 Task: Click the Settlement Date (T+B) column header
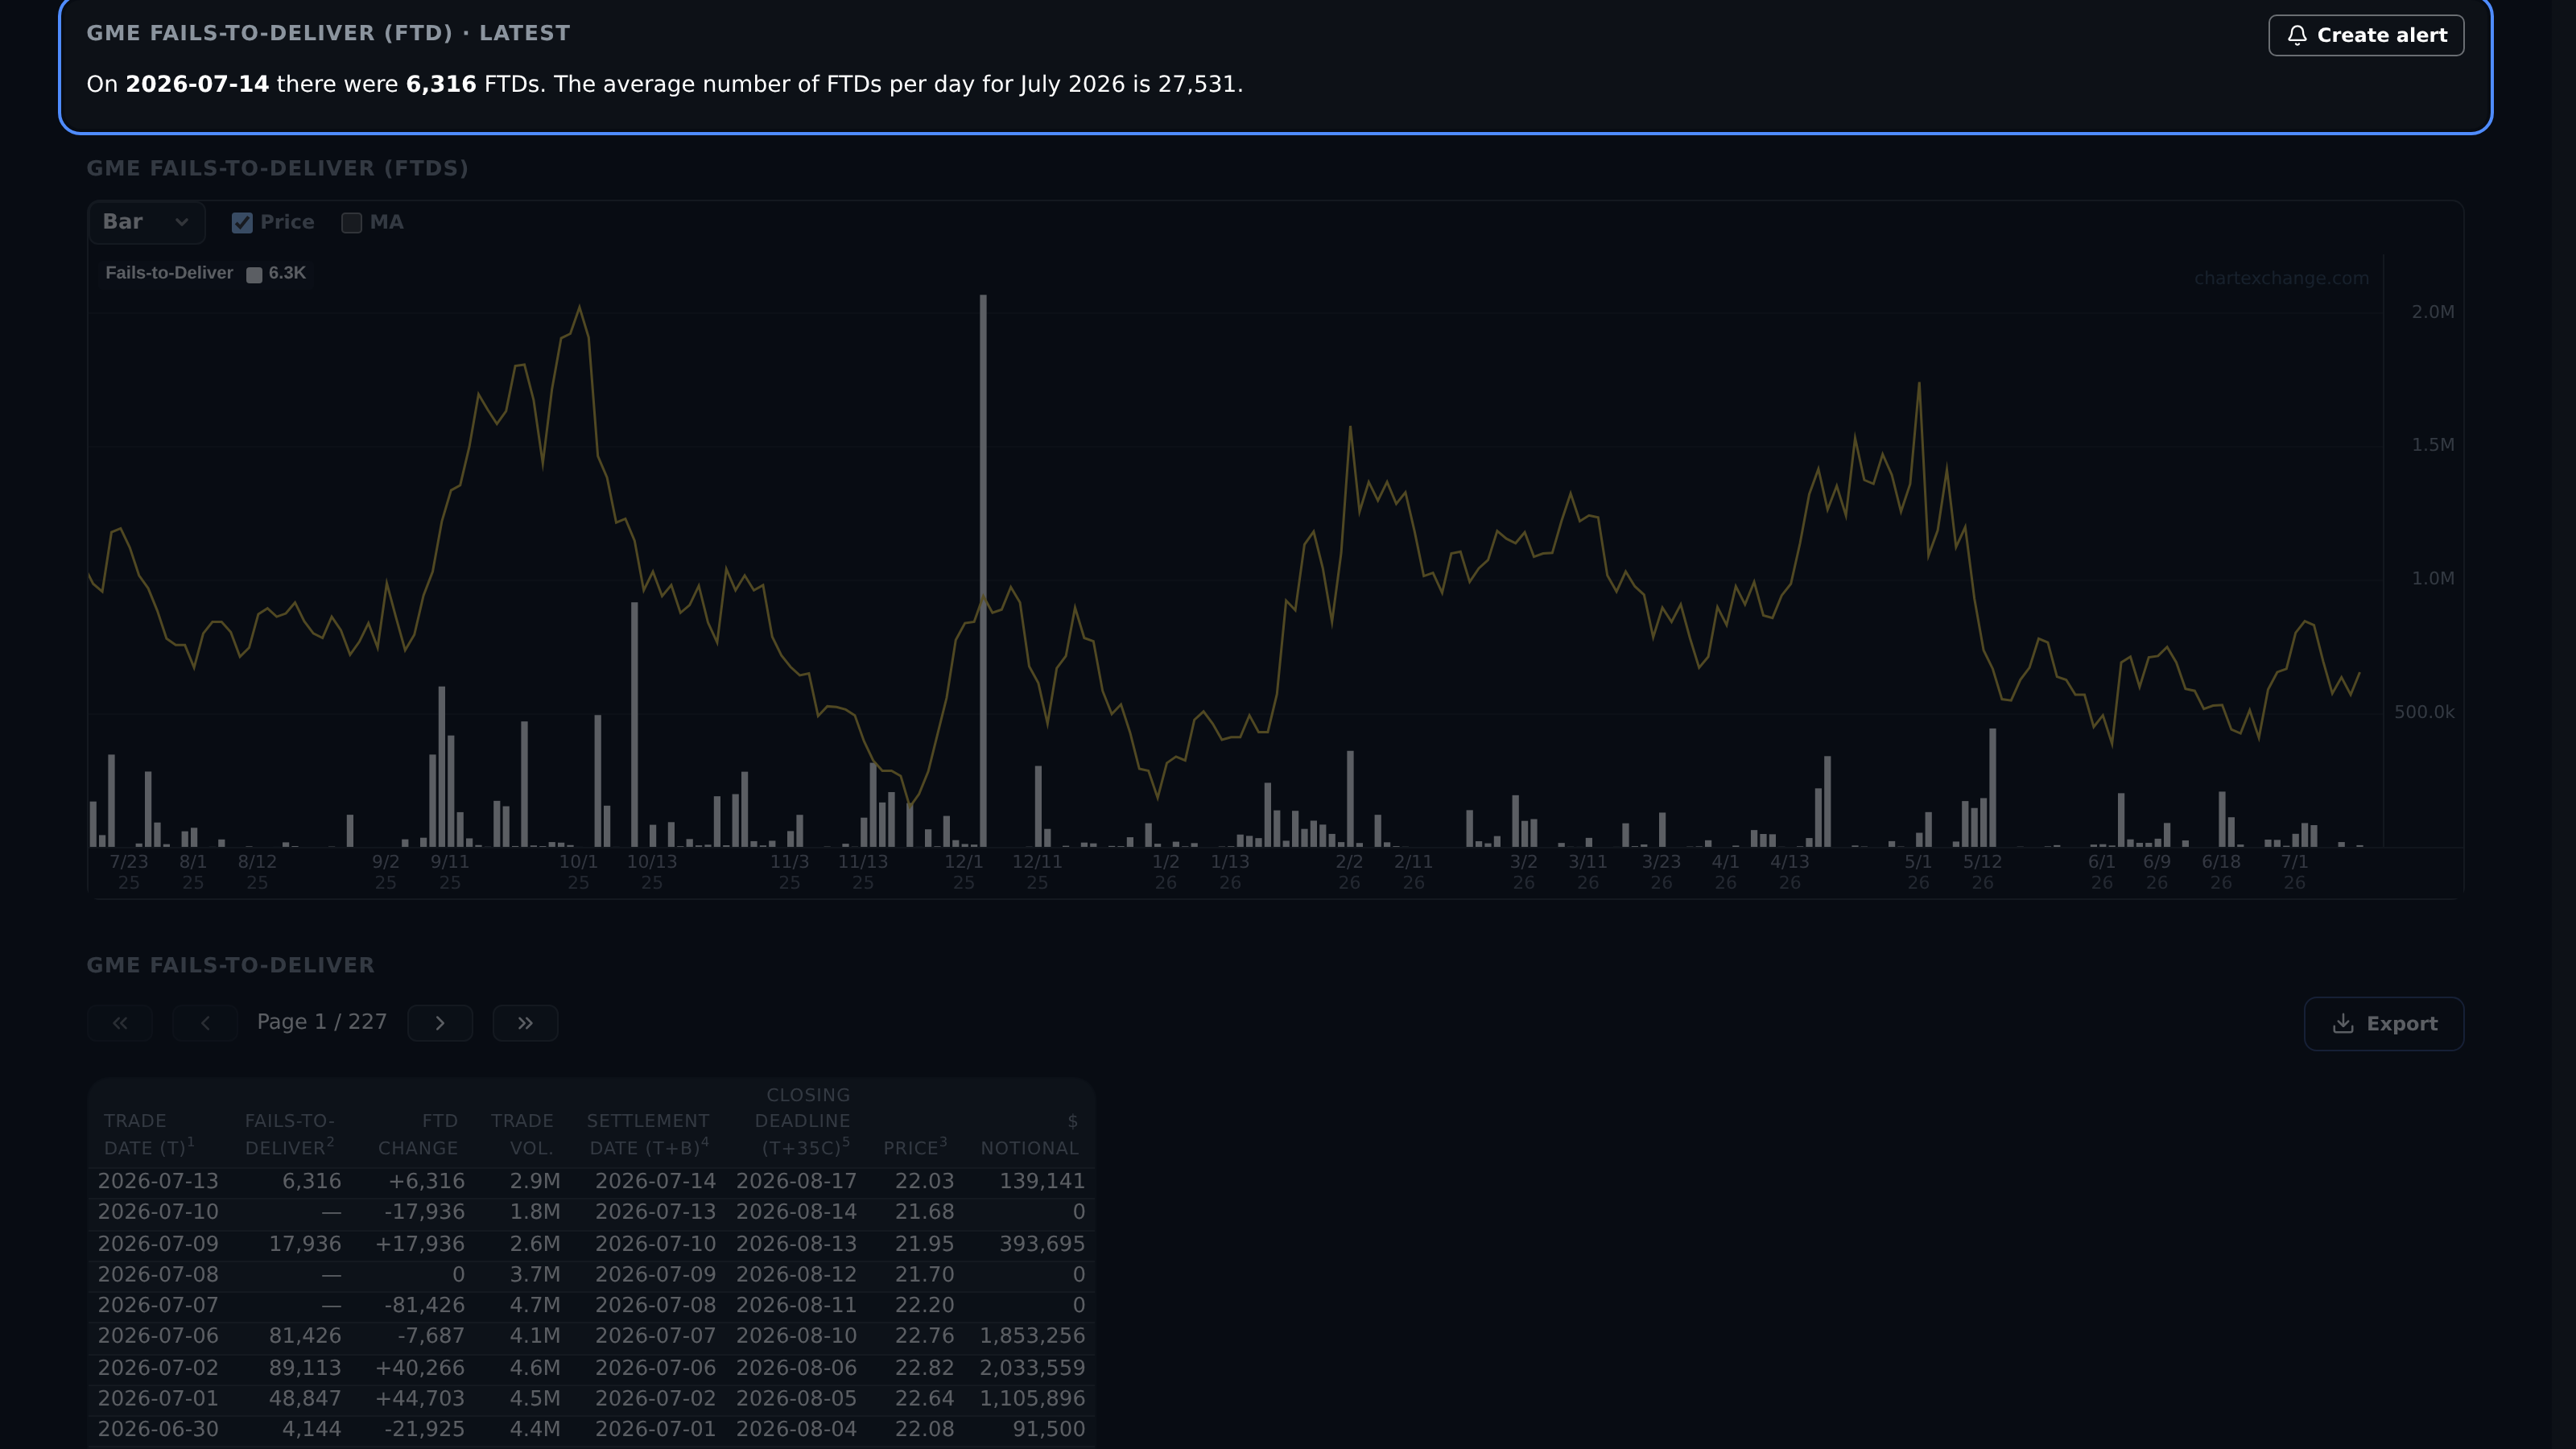[x=648, y=1134]
